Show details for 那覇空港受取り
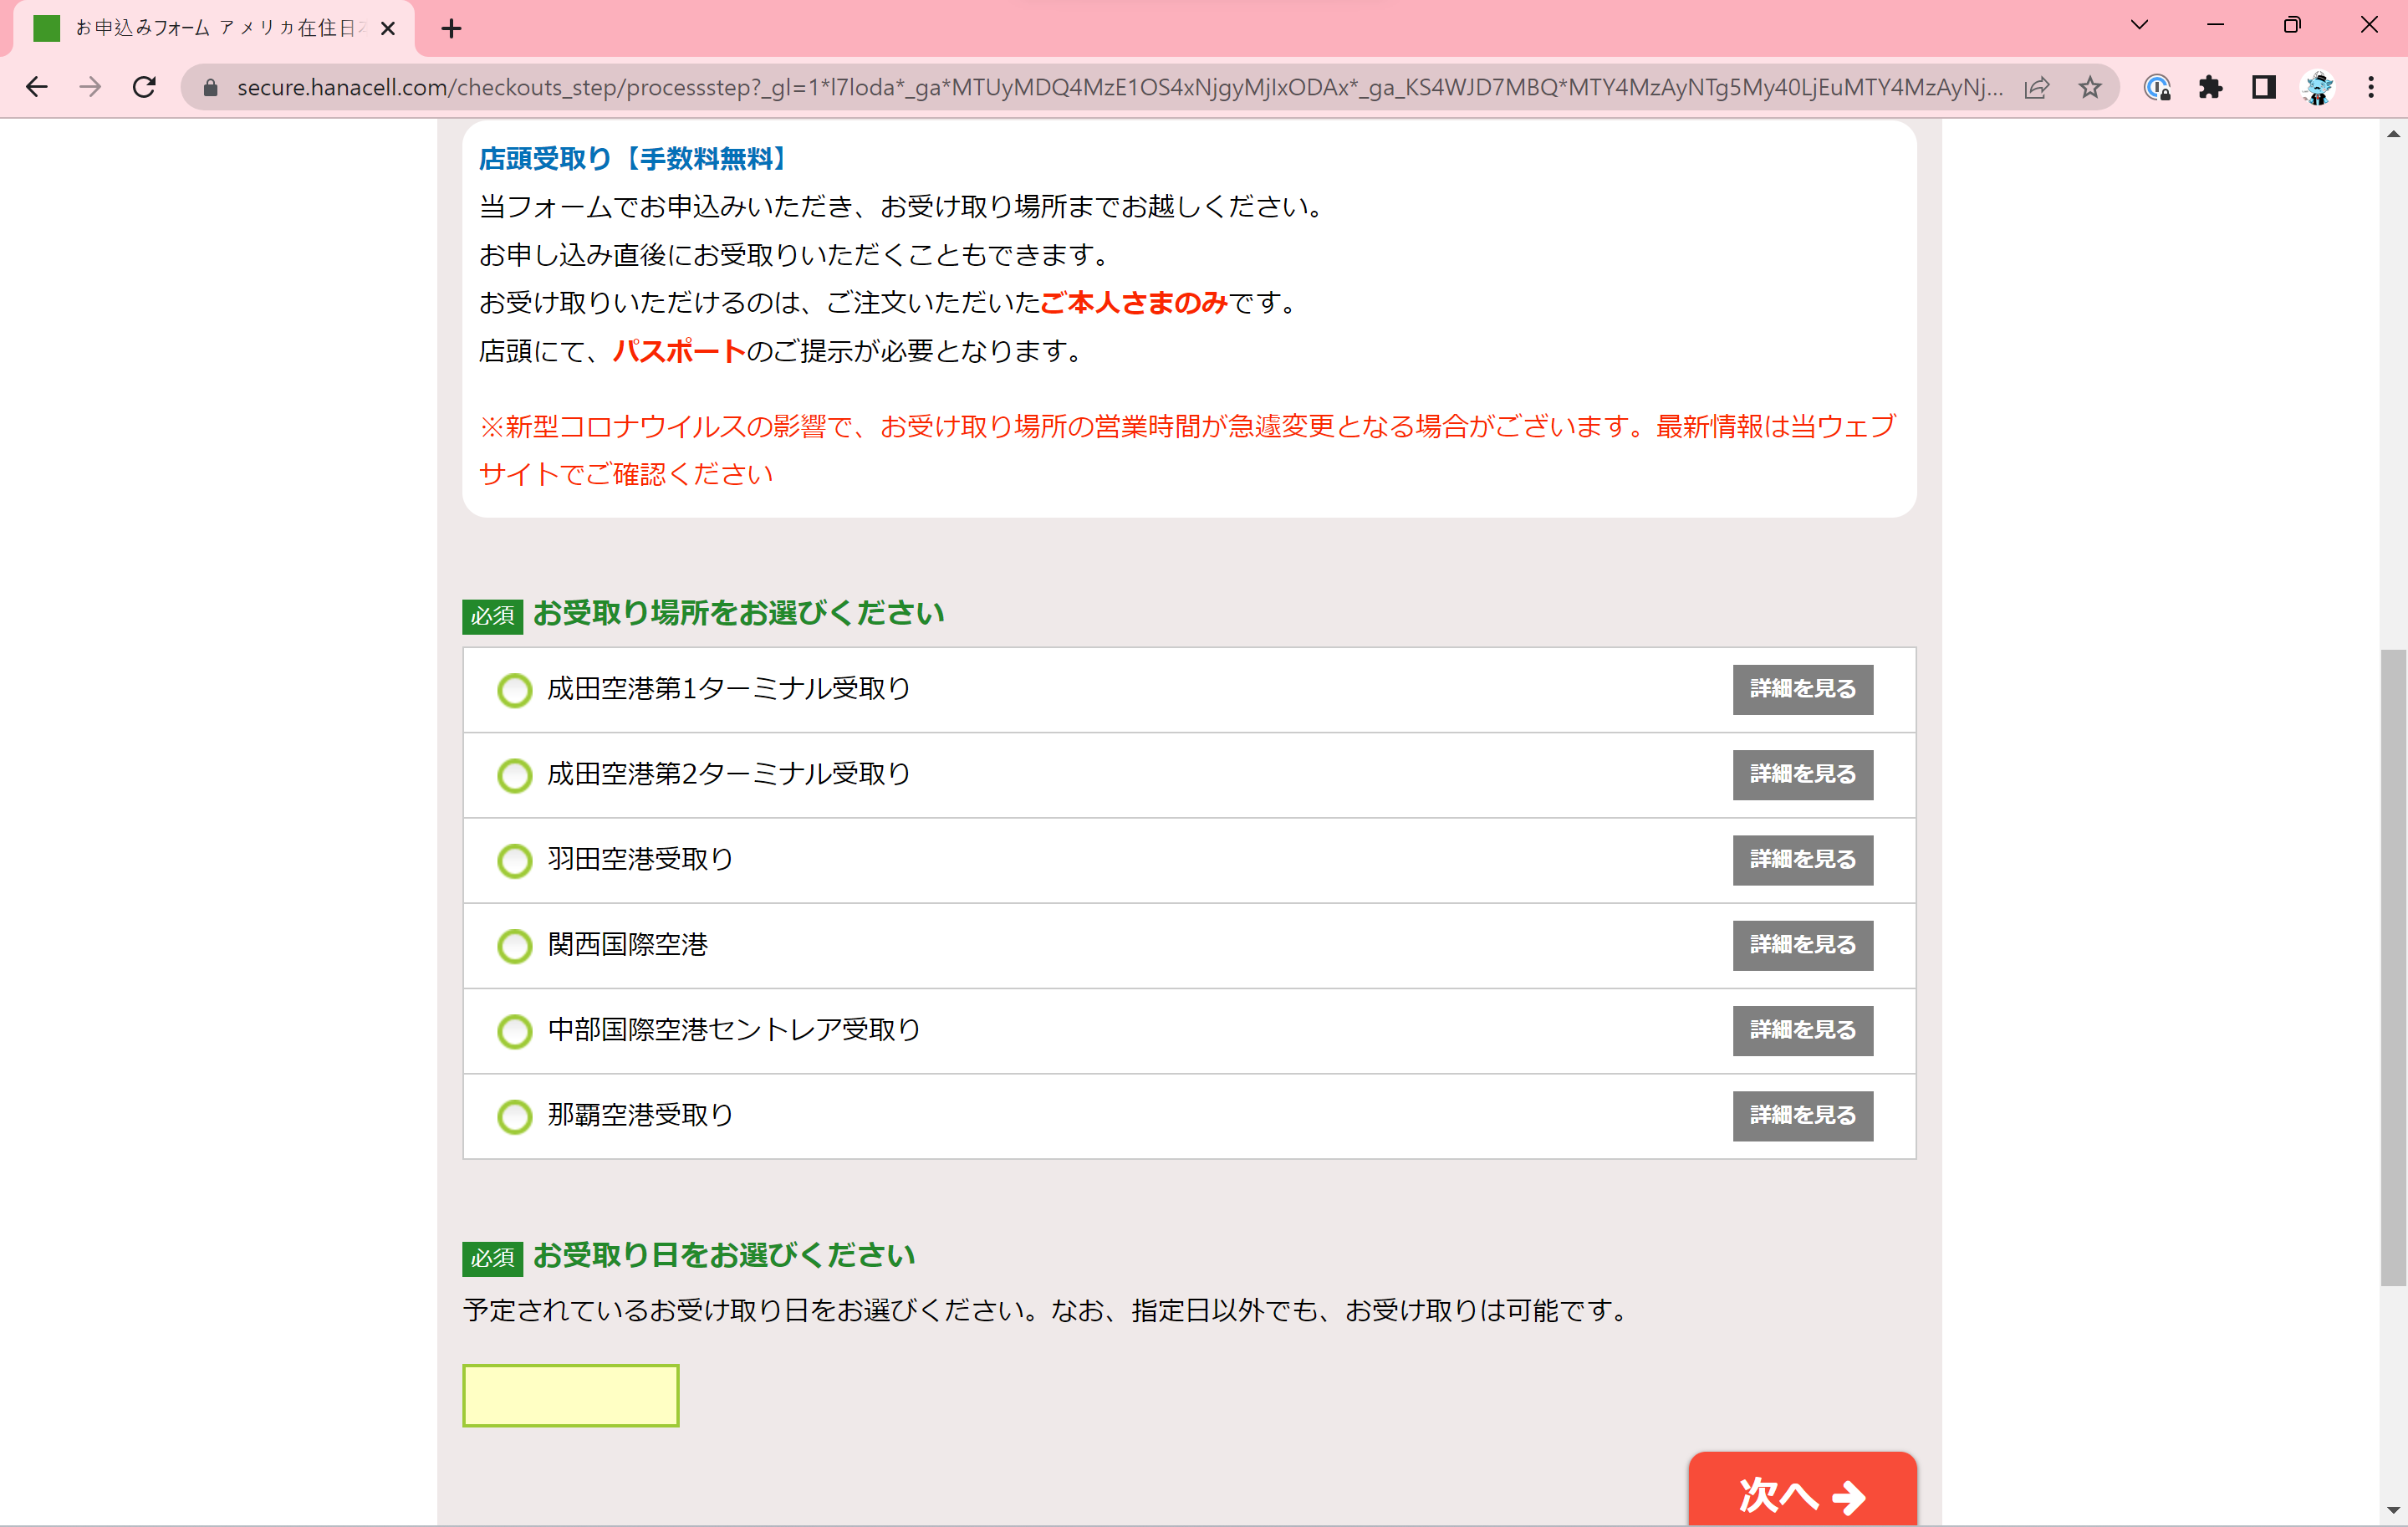Viewport: 2408px width, 1527px height. pos(1802,1115)
